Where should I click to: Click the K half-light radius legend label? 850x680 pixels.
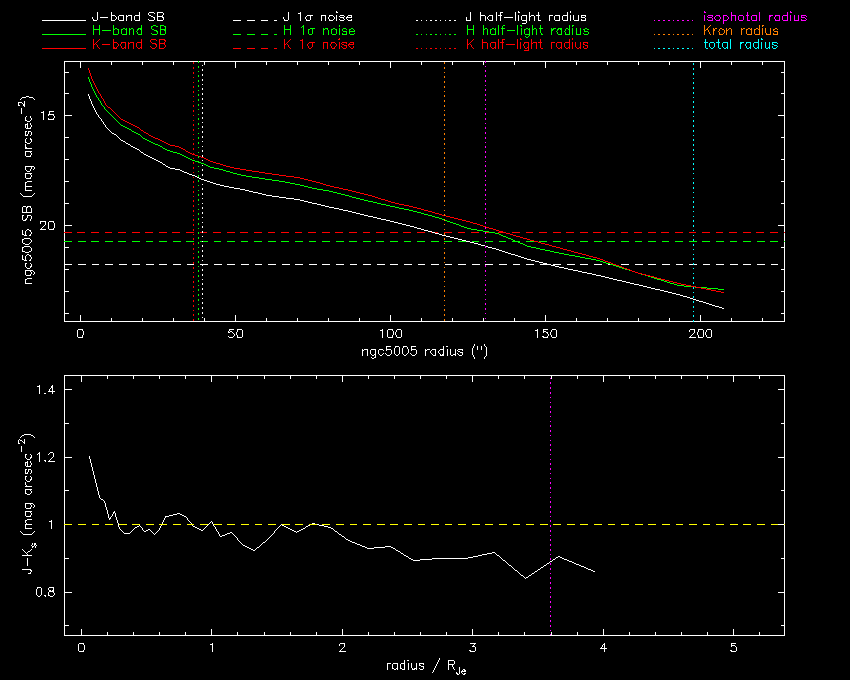526,45
